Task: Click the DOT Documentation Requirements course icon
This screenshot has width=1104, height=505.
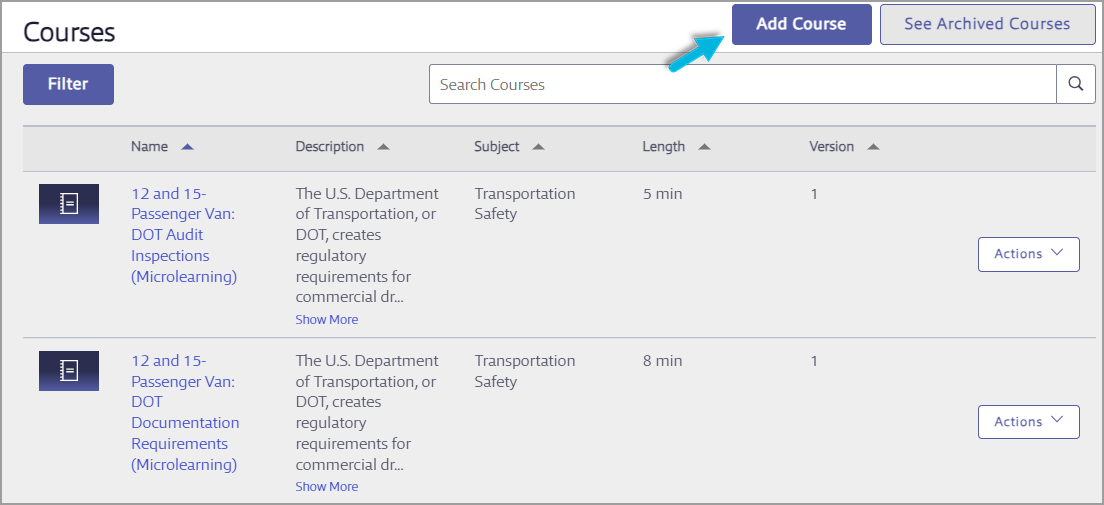Action: pyautogui.click(x=69, y=371)
